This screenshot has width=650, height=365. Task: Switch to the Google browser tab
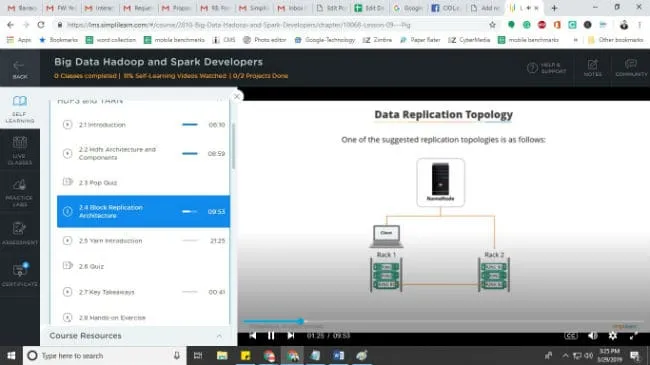(x=408, y=8)
